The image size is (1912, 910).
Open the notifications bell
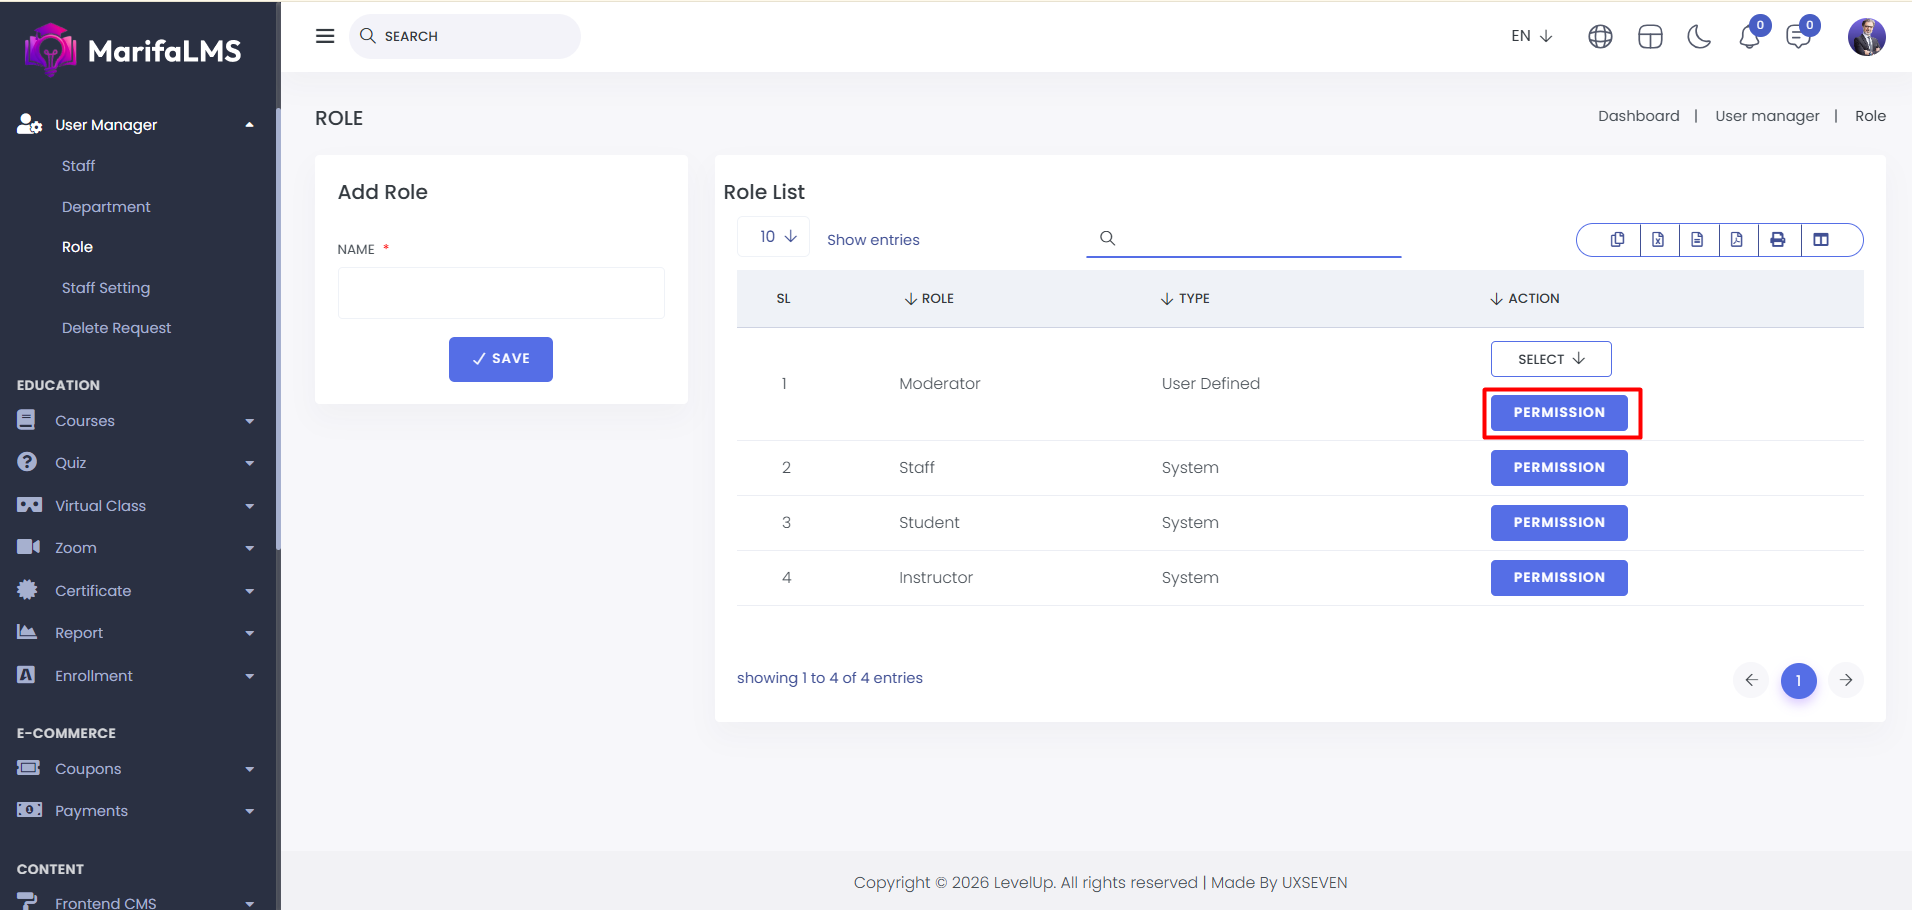pyautogui.click(x=1749, y=37)
